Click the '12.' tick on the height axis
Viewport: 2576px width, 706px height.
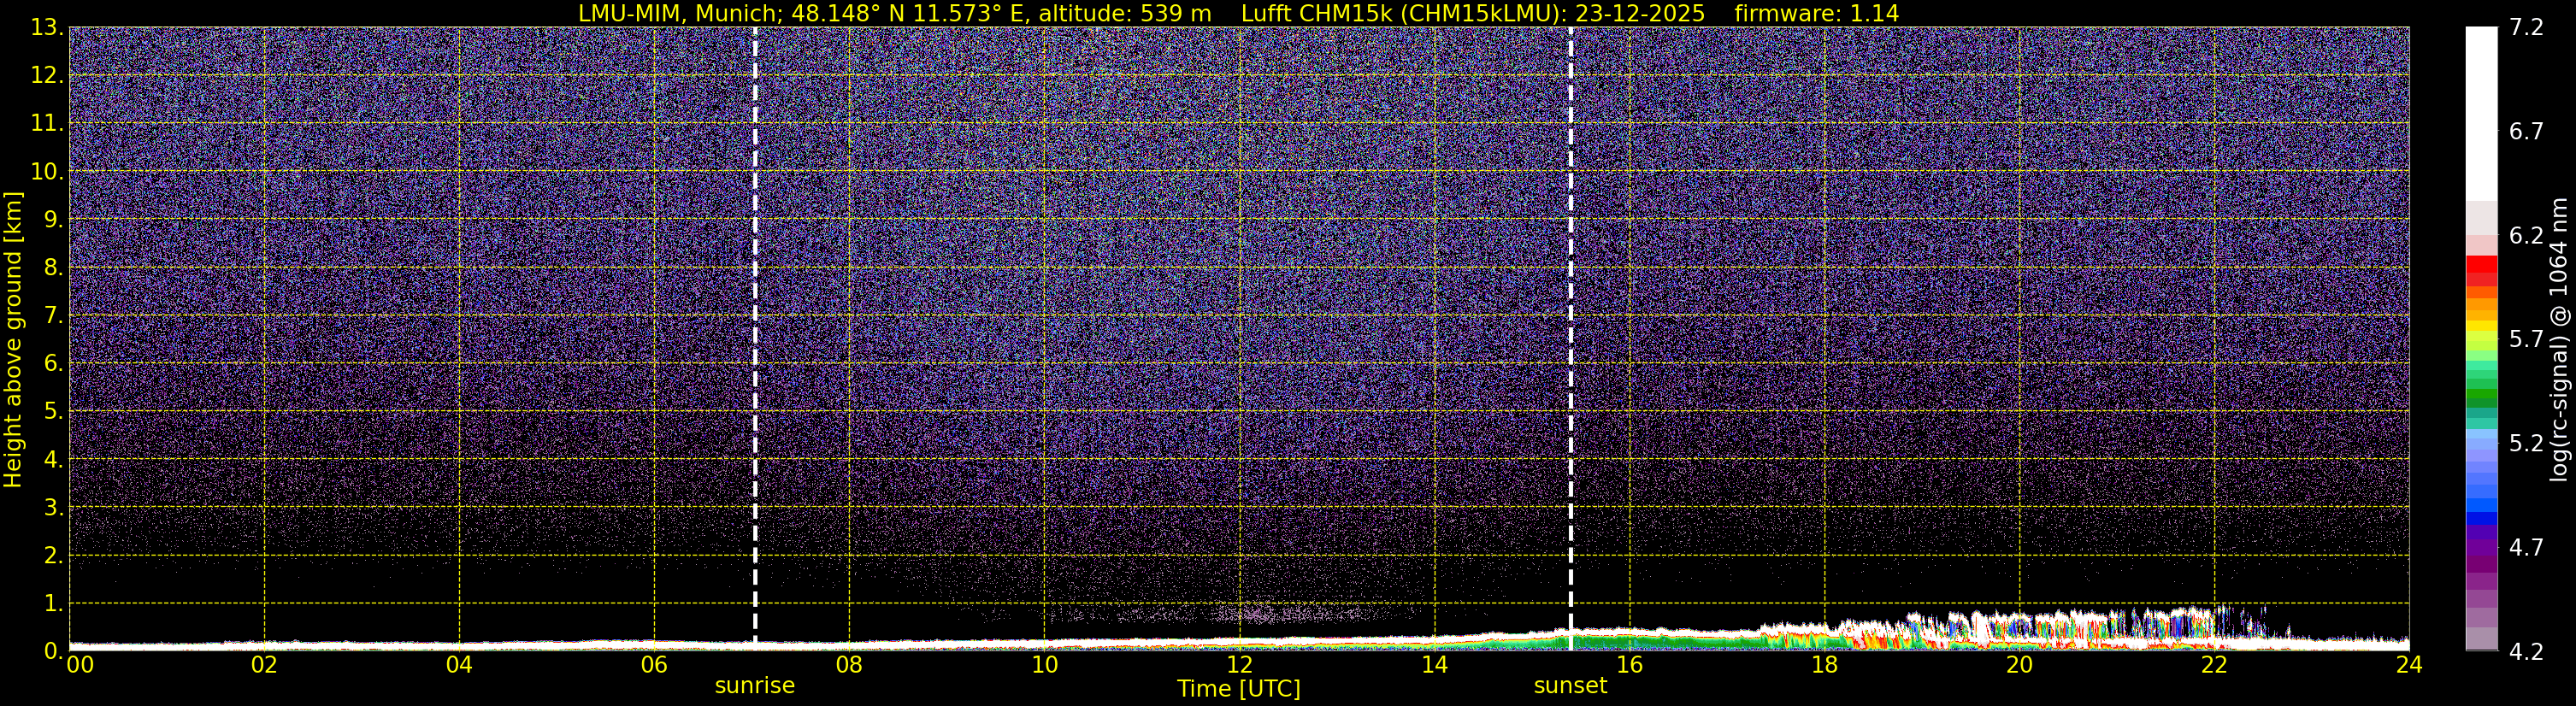click(x=47, y=76)
